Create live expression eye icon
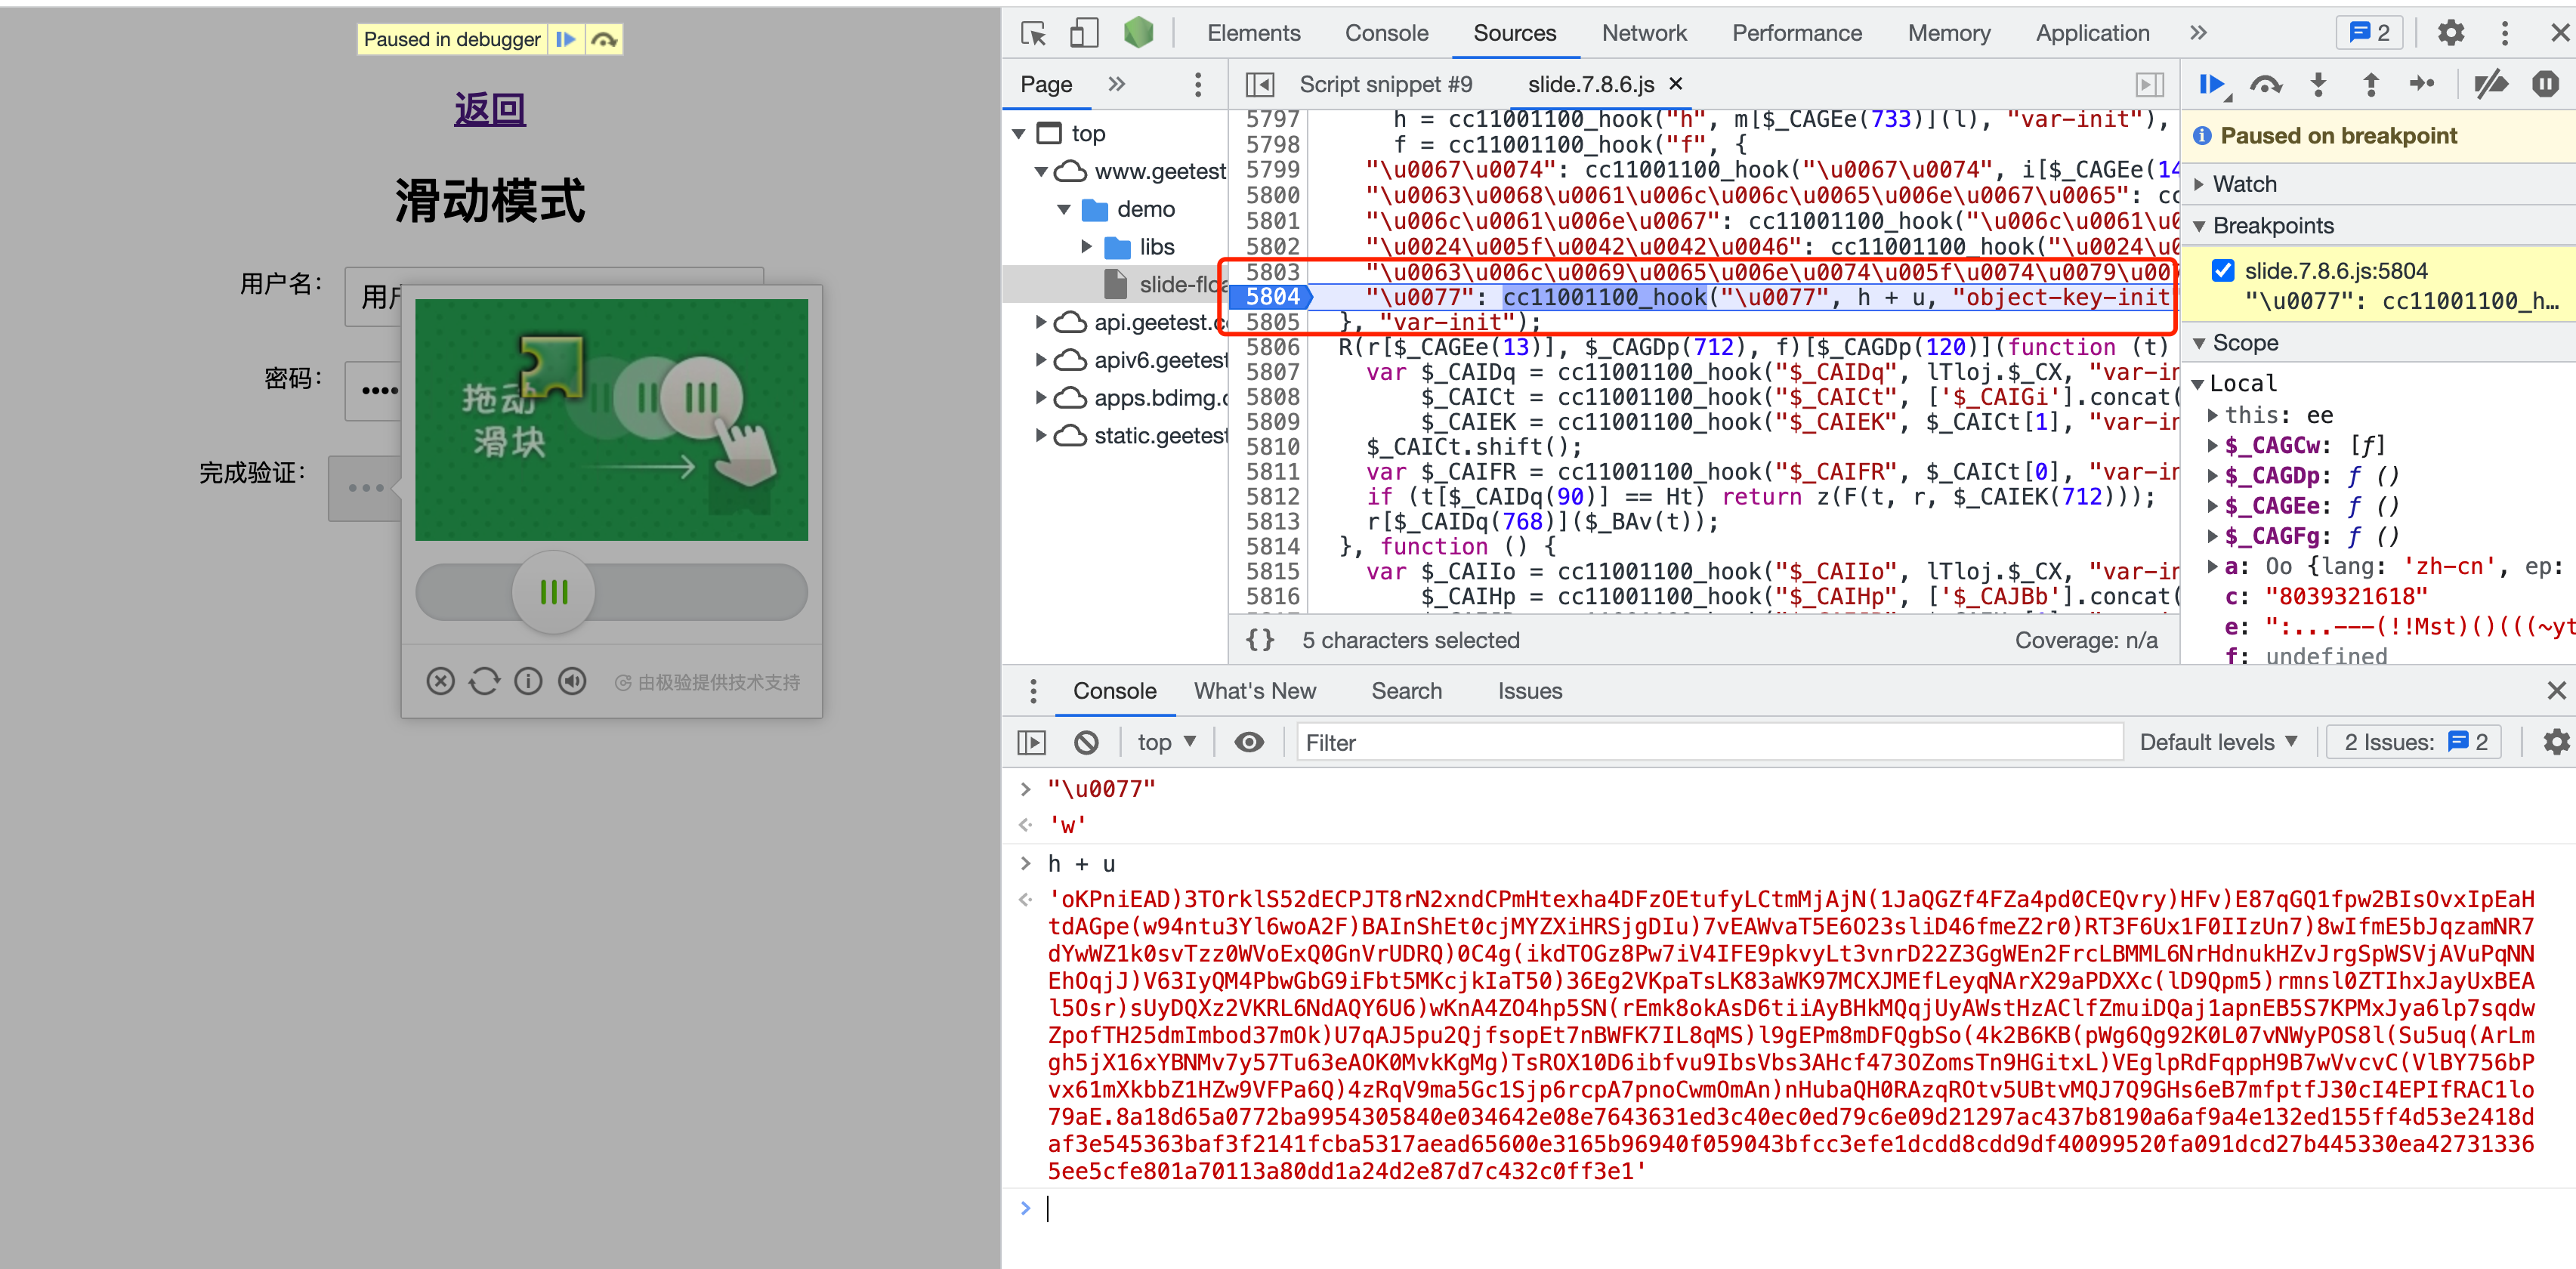2576x1269 pixels. tap(1249, 742)
